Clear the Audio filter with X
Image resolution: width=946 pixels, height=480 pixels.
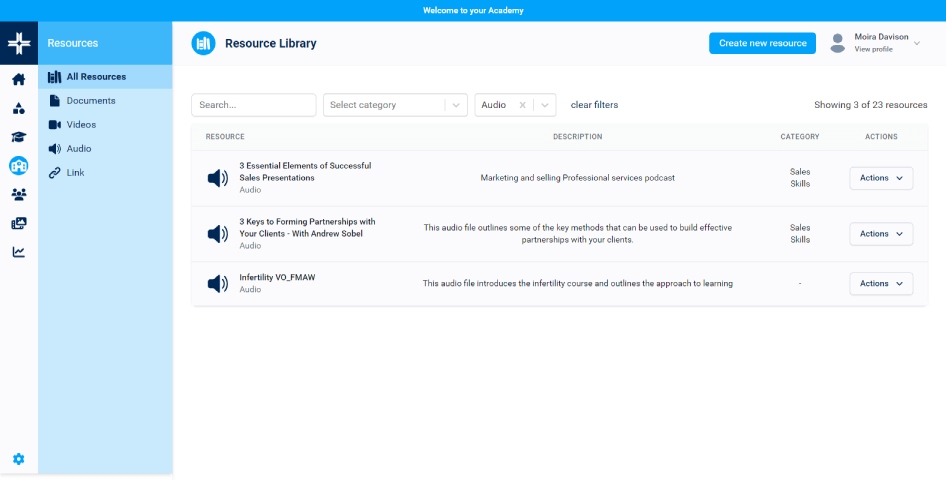point(522,105)
